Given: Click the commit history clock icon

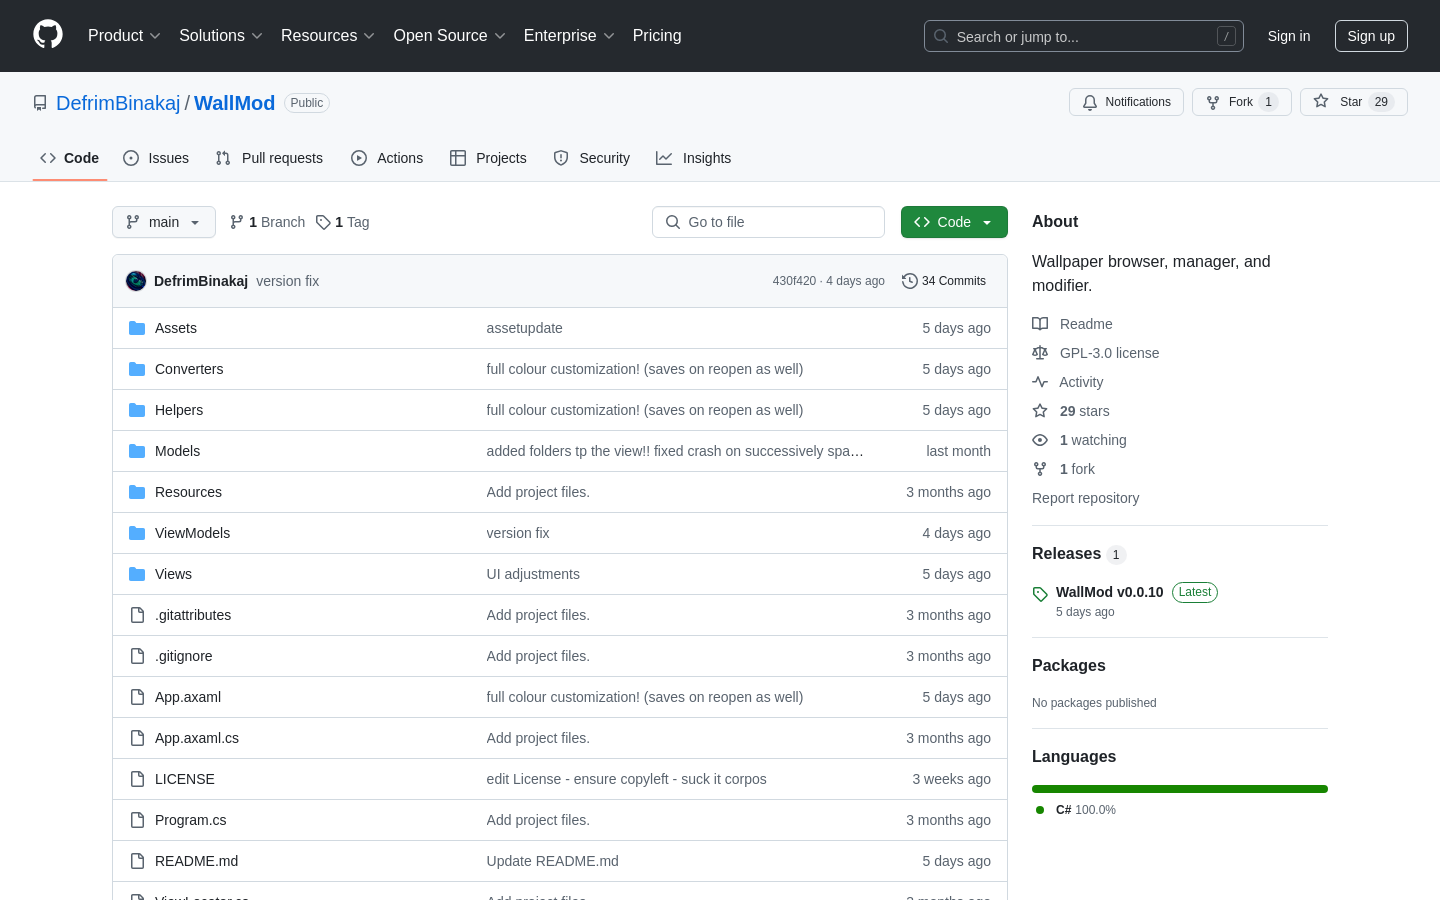Looking at the screenshot, I should click(x=909, y=281).
